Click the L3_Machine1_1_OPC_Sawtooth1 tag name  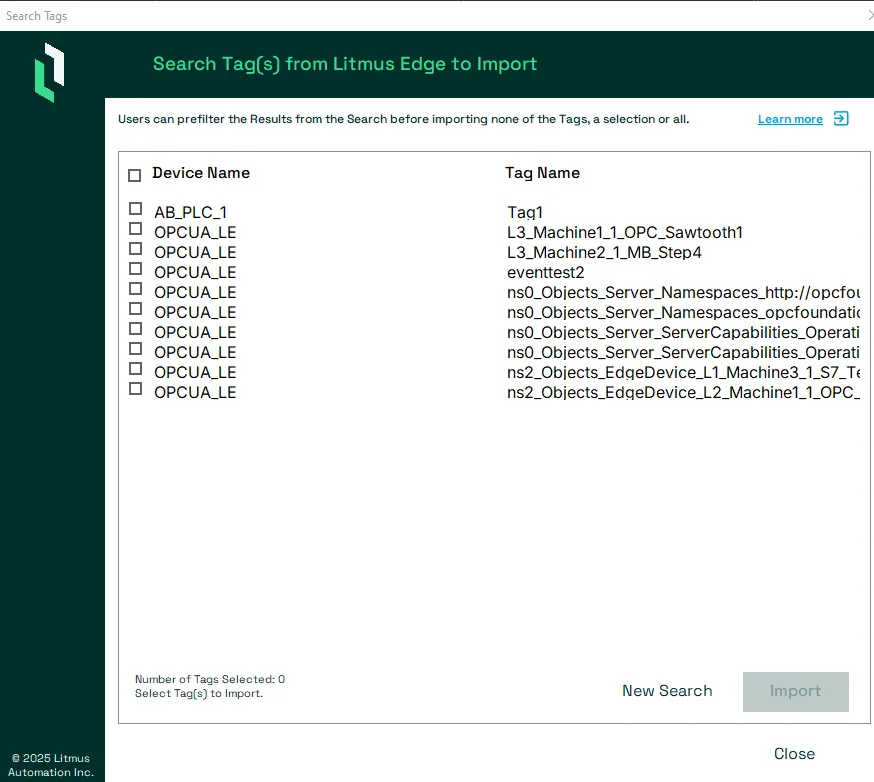[x=625, y=232]
